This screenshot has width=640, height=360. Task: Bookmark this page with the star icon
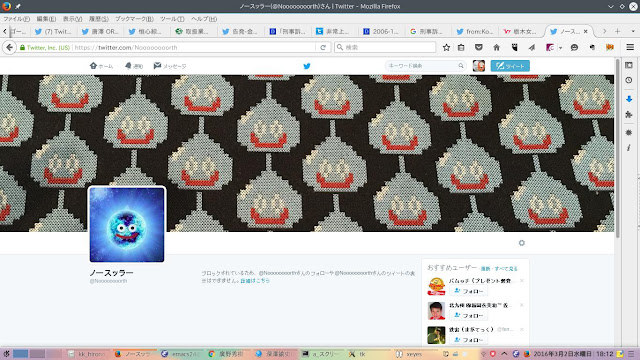447,47
